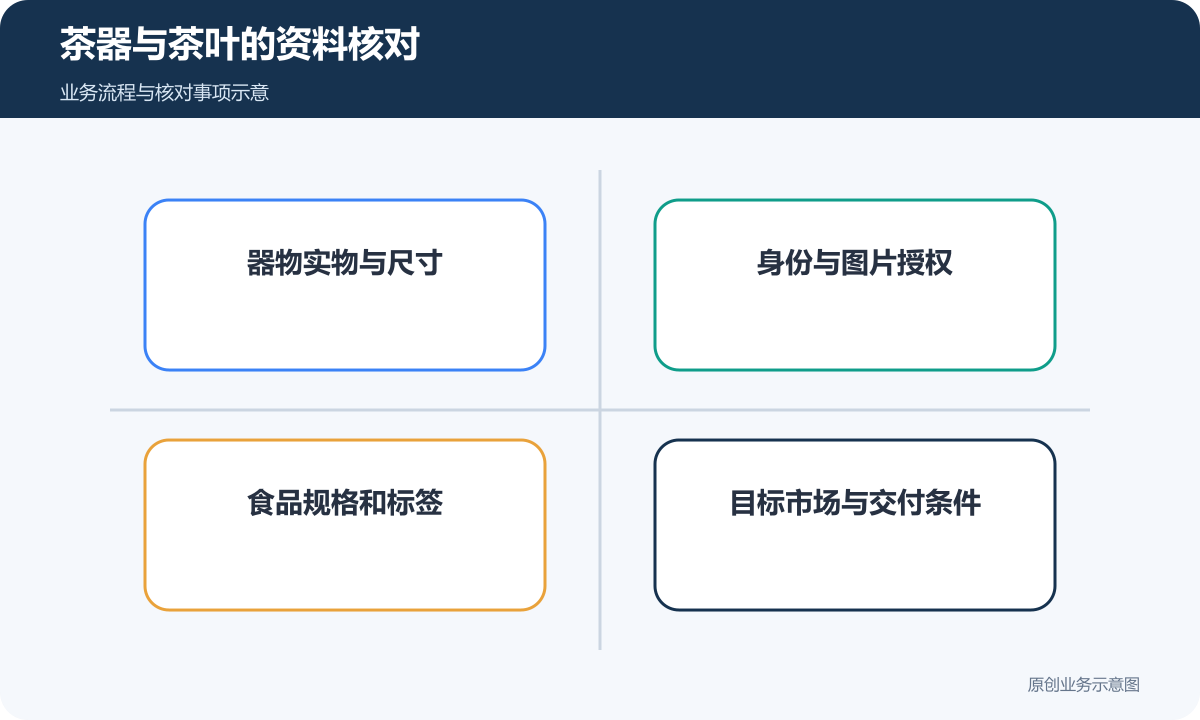Click the vertical divider below the center crossing
The image size is (1200, 720).
[x=600, y=531]
